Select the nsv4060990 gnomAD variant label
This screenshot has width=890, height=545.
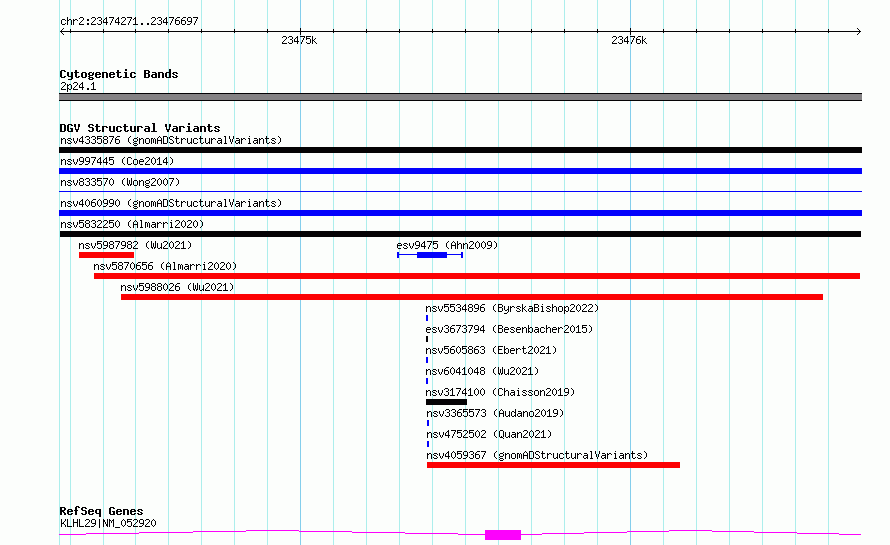point(171,203)
